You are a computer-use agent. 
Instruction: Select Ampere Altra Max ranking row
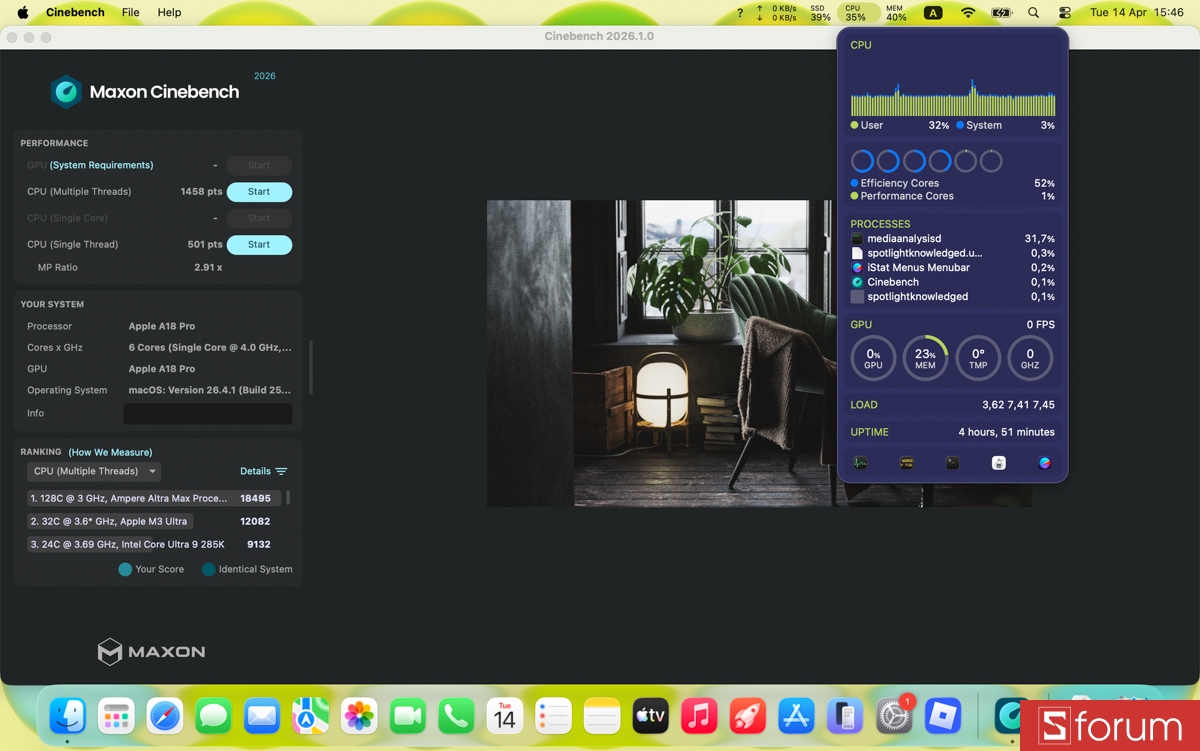[155, 498]
